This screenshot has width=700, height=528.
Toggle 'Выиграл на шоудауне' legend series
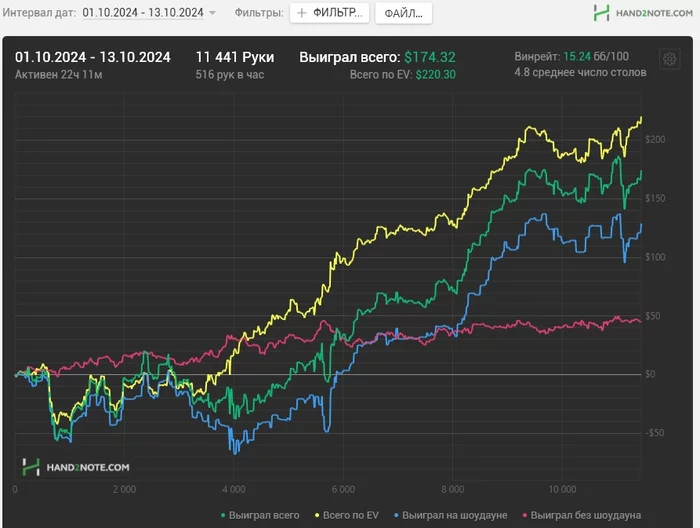(x=450, y=515)
